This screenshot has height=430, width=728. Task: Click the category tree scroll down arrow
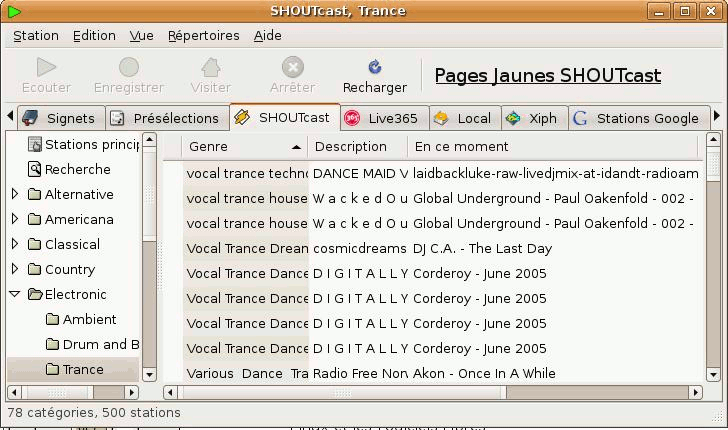coord(149,374)
